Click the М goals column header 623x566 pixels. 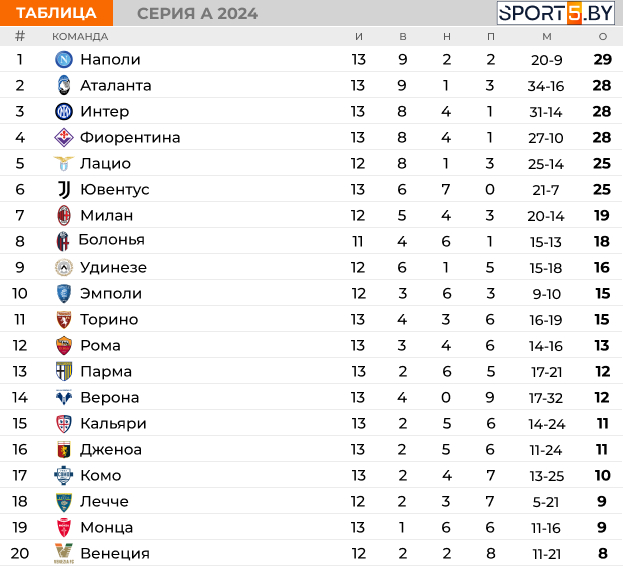pyautogui.click(x=547, y=37)
